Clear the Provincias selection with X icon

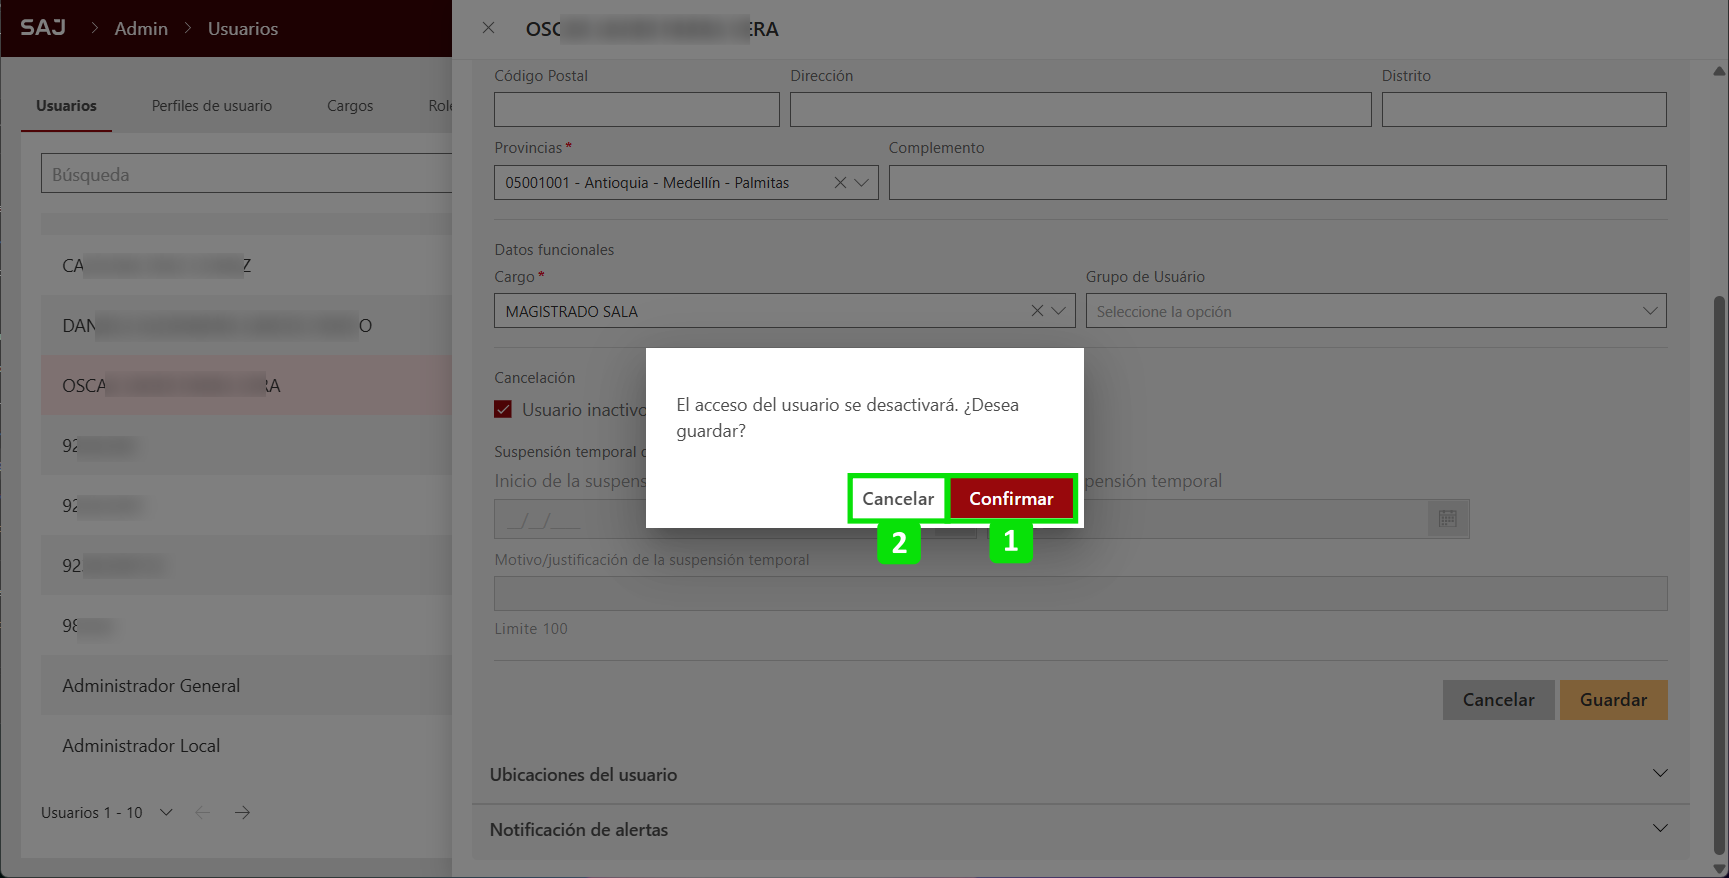840,183
